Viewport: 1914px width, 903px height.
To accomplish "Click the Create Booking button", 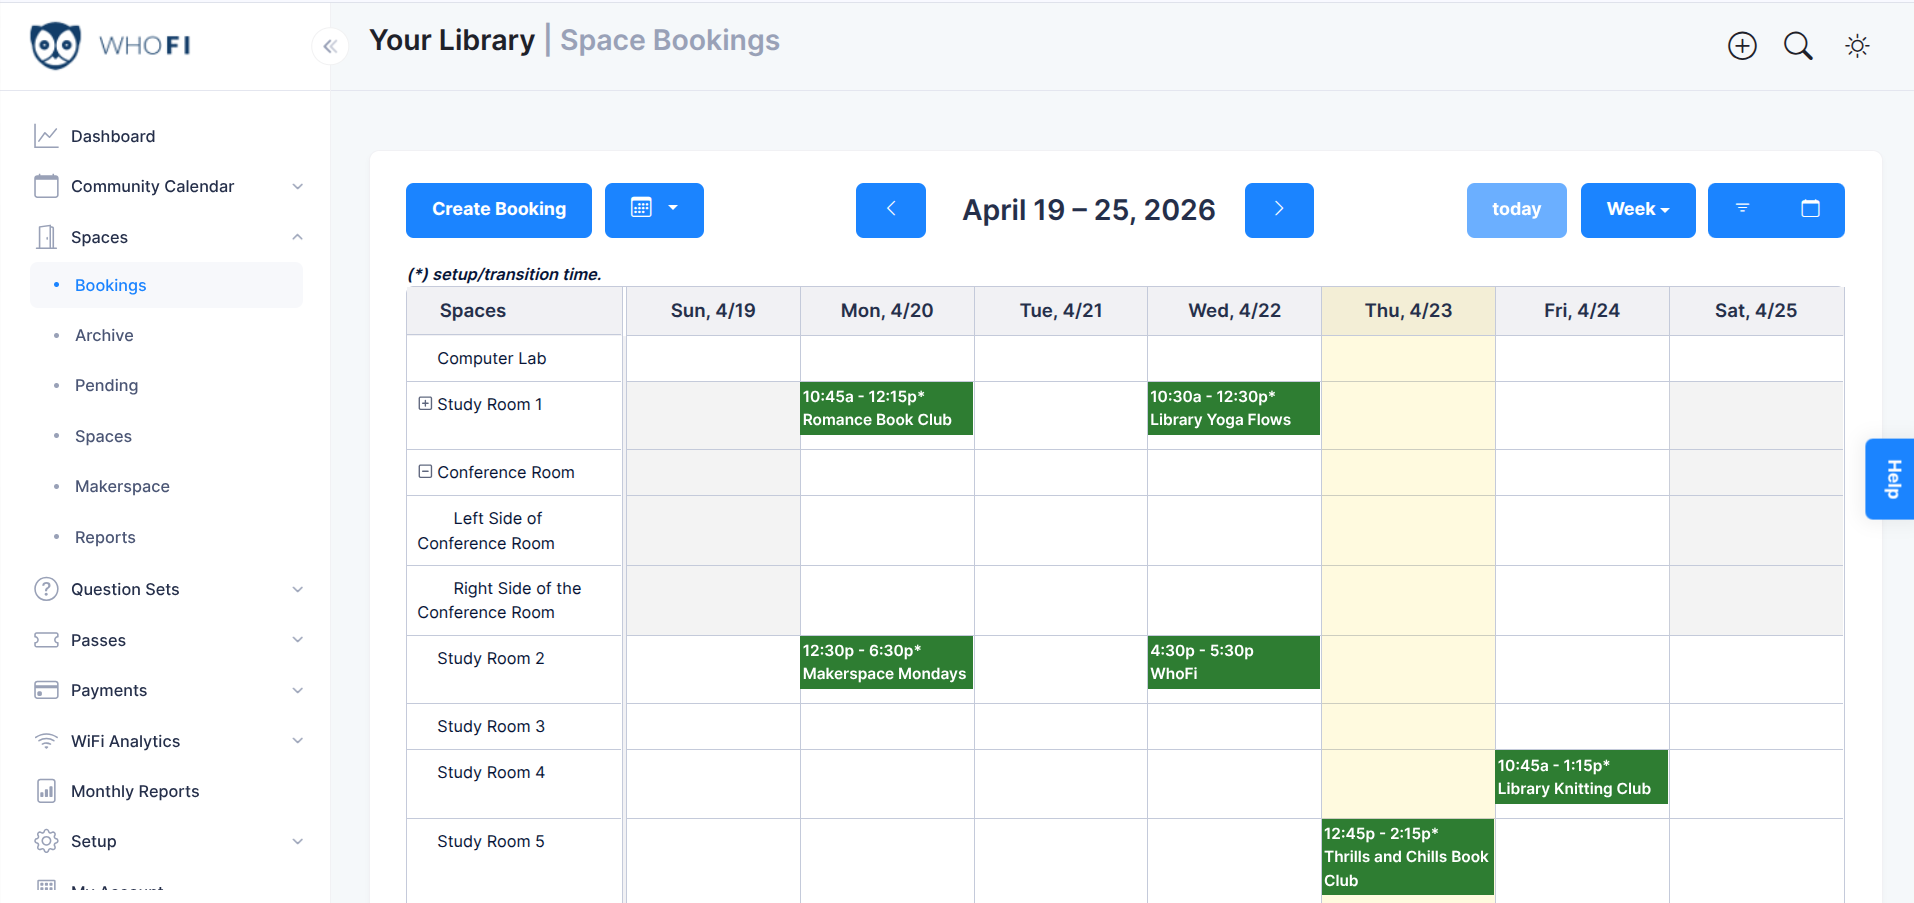I will tap(498, 210).
